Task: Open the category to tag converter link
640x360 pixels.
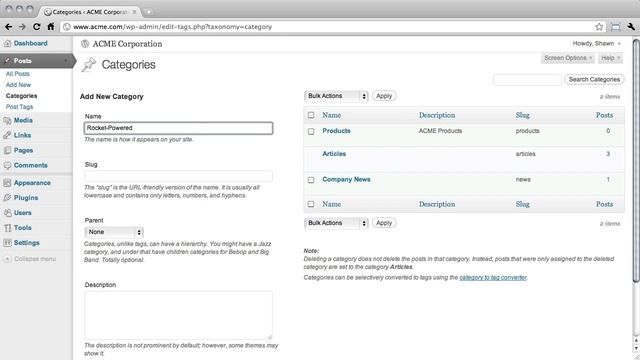Action: 493,278
